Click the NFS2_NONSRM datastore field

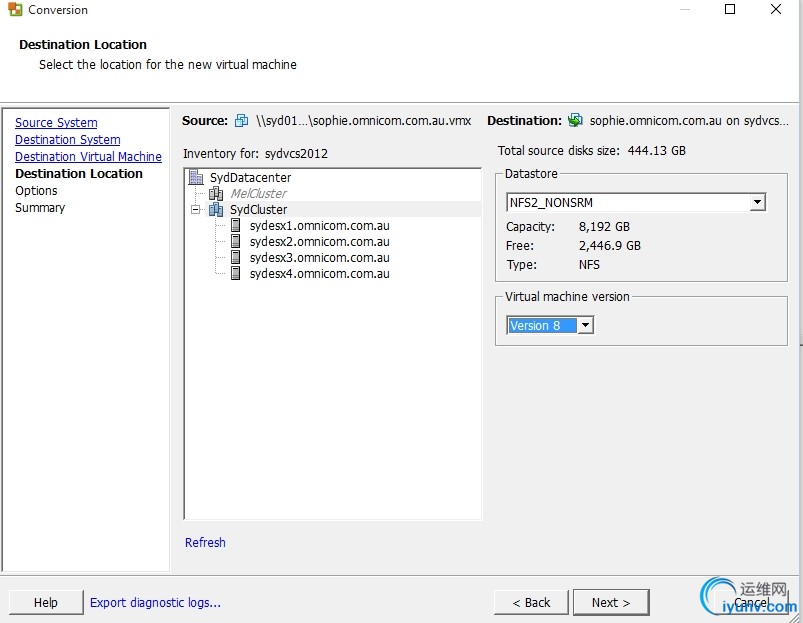click(636, 202)
